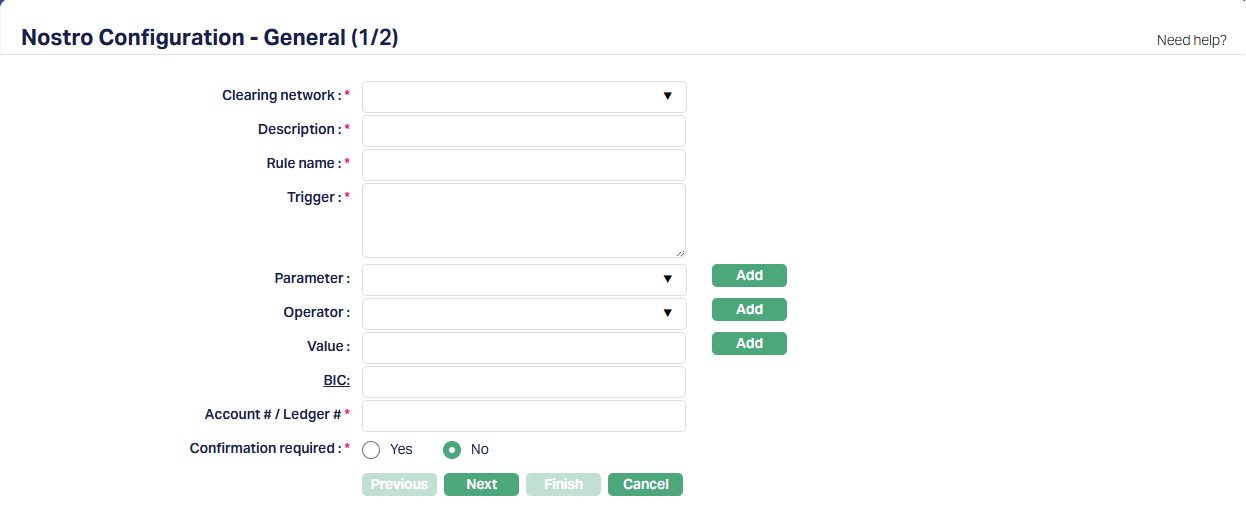
Task: Open the Need help? link
Action: point(1191,41)
